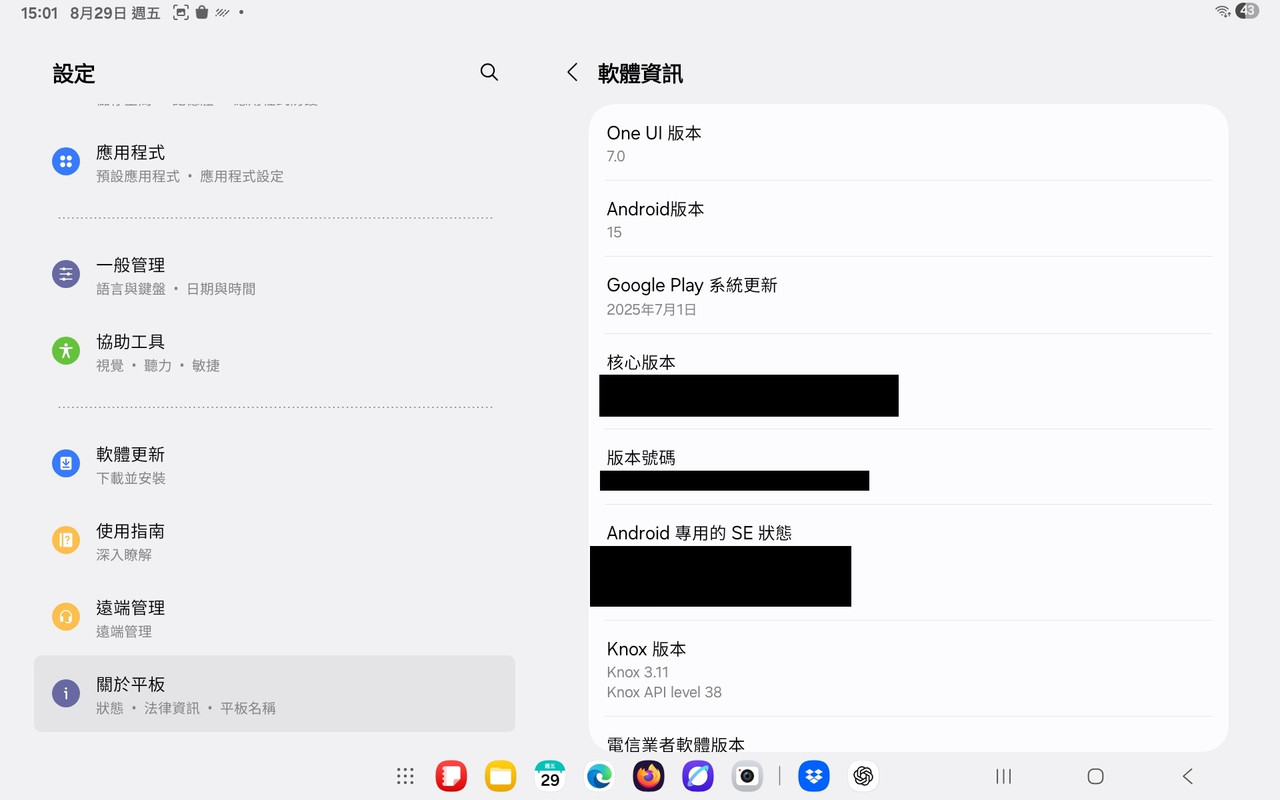Tap Google Play 系統更新 entry
Screen dimensions: 1280x800
[908, 296]
